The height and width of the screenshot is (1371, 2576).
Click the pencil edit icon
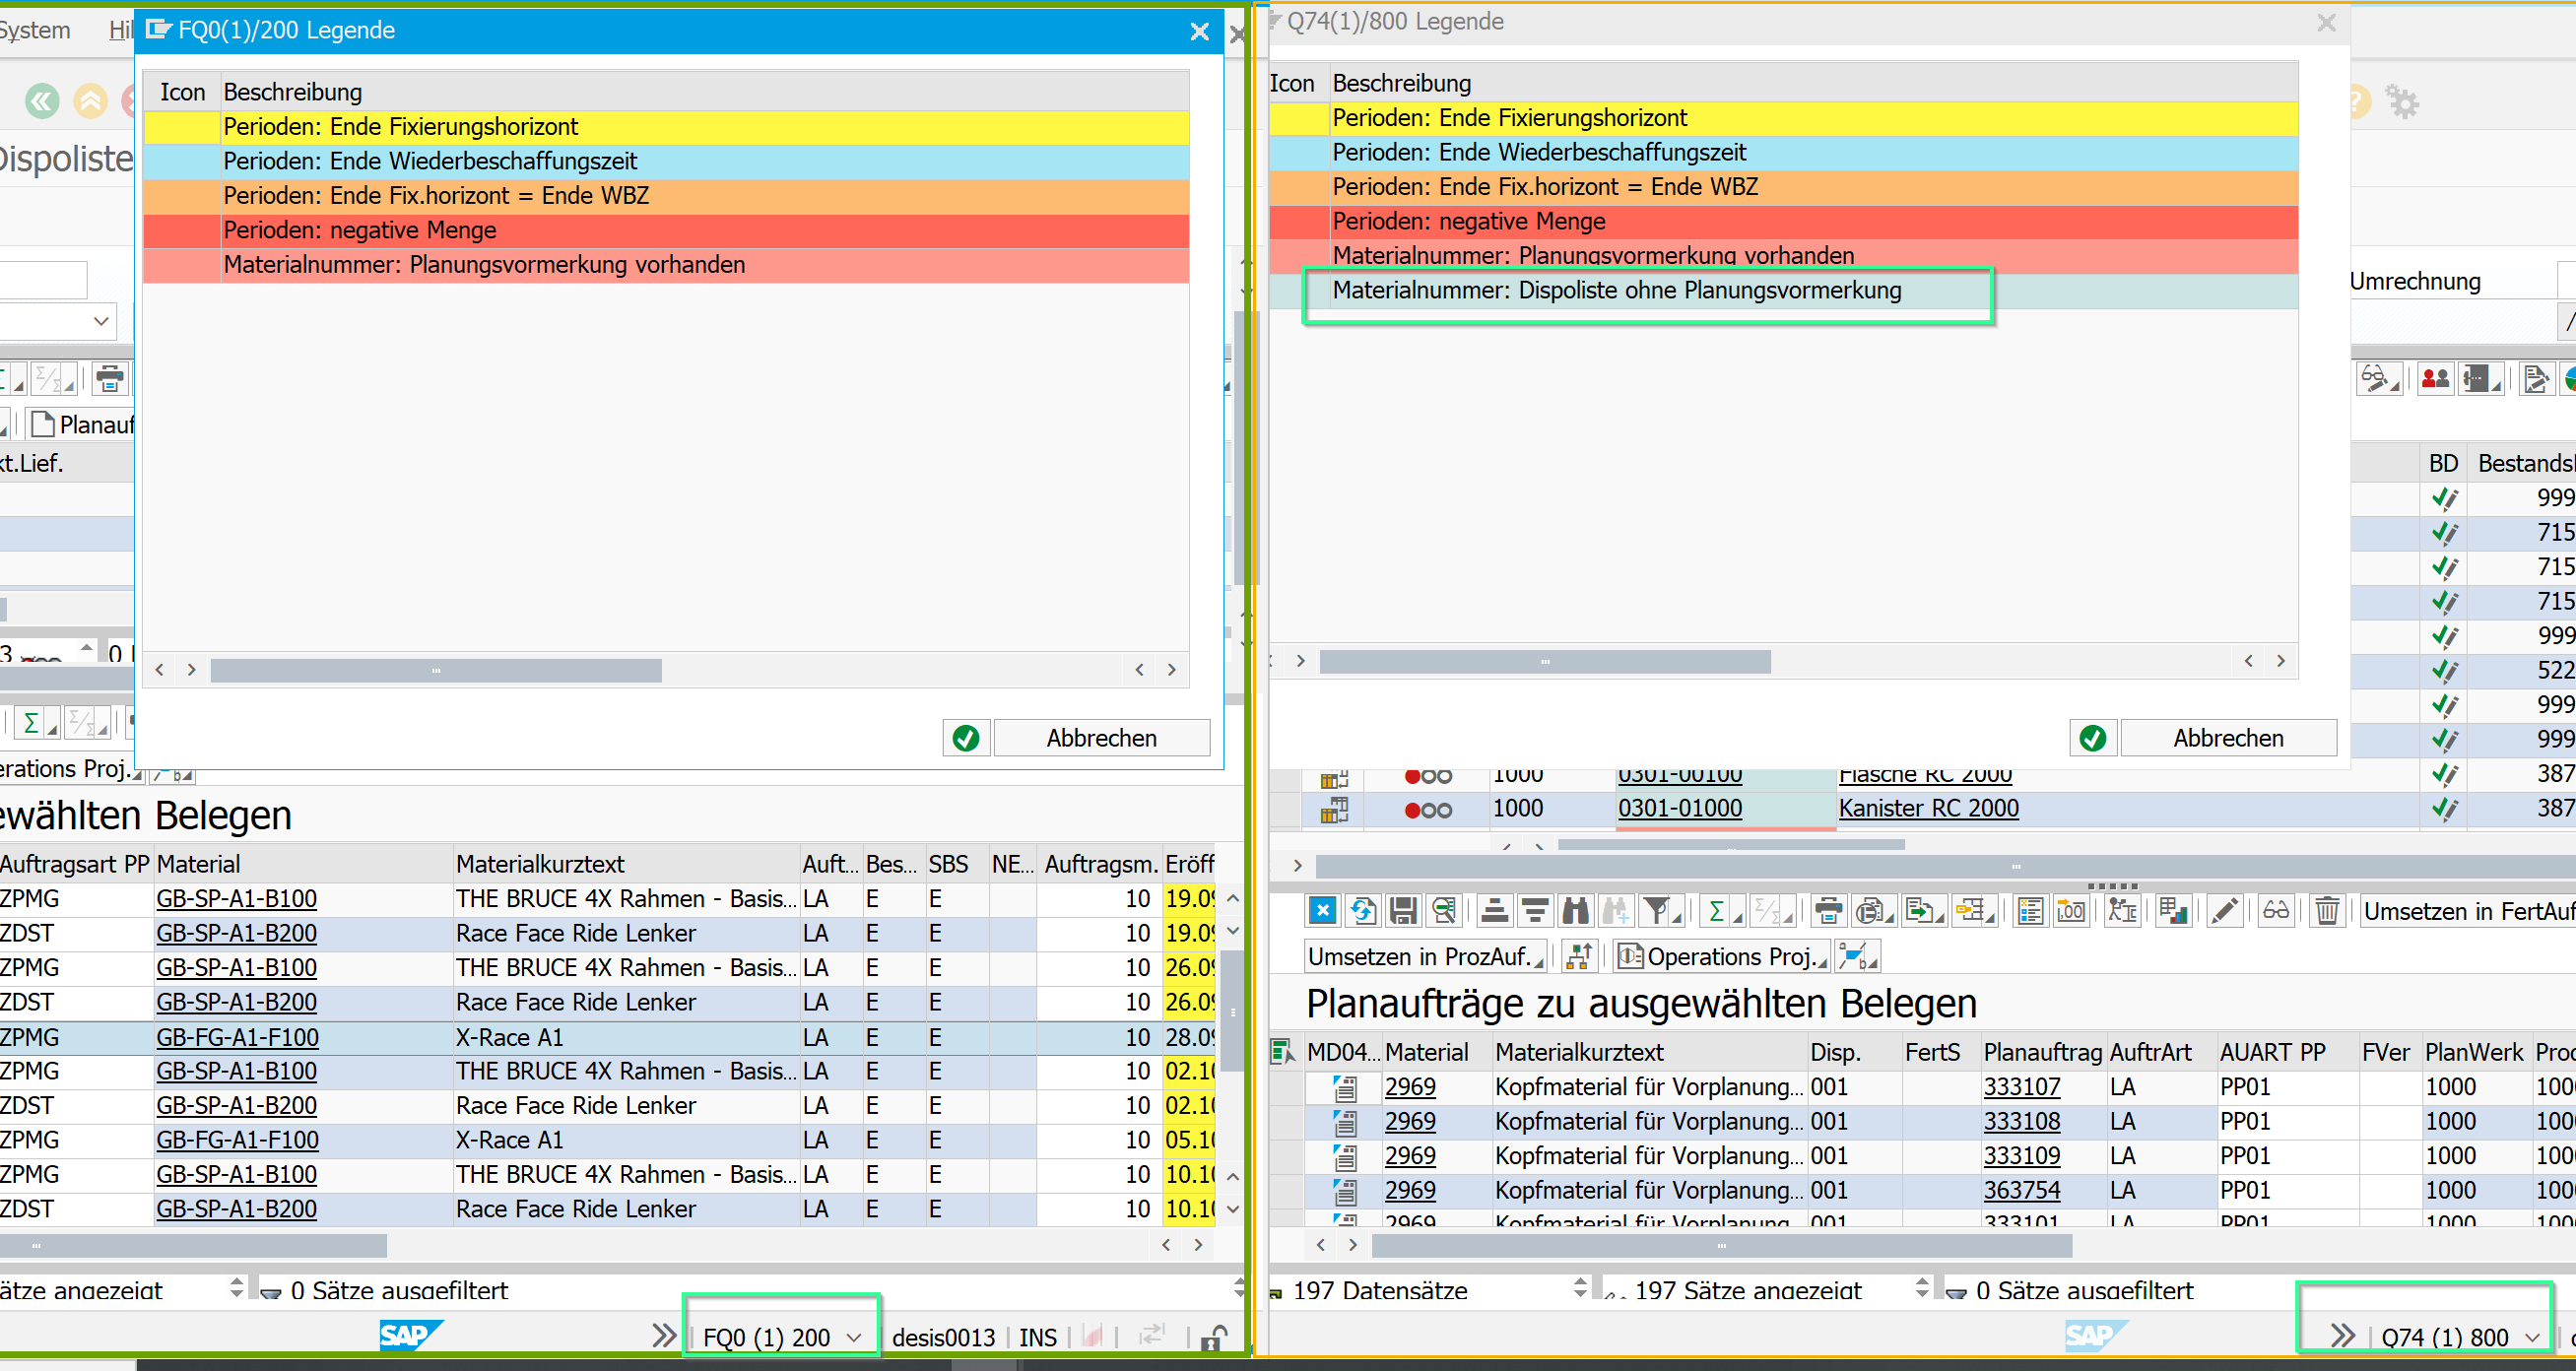[x=2224, y=911]
